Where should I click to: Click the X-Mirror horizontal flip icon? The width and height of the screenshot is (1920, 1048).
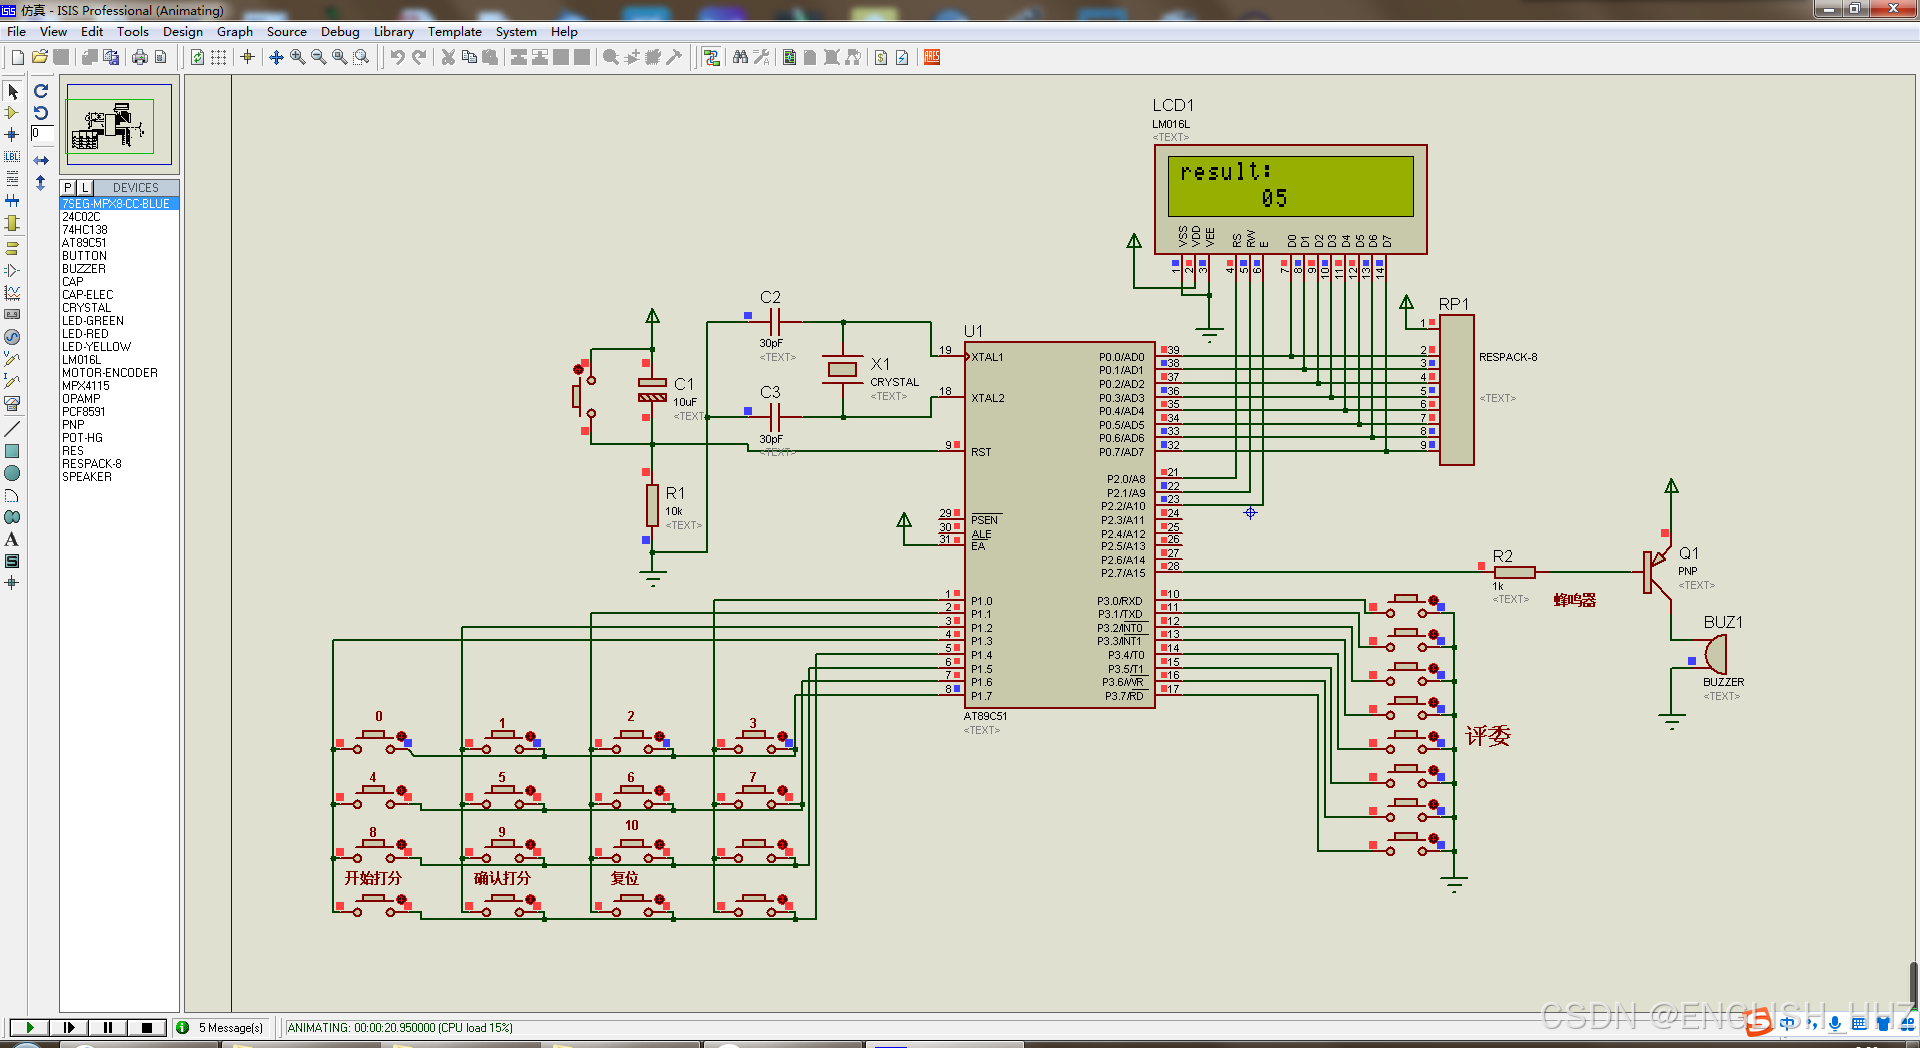[x=41, y=160]
